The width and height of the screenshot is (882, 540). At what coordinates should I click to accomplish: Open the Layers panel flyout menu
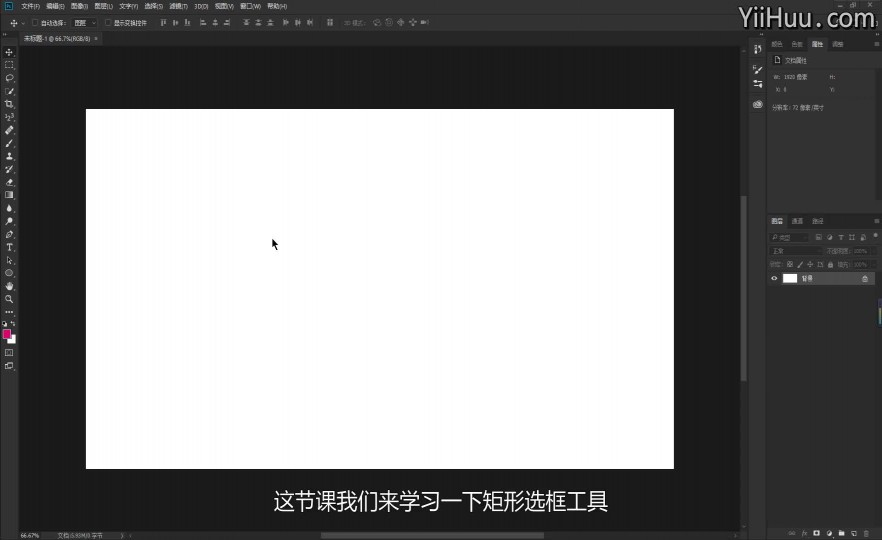pos(876,221)
